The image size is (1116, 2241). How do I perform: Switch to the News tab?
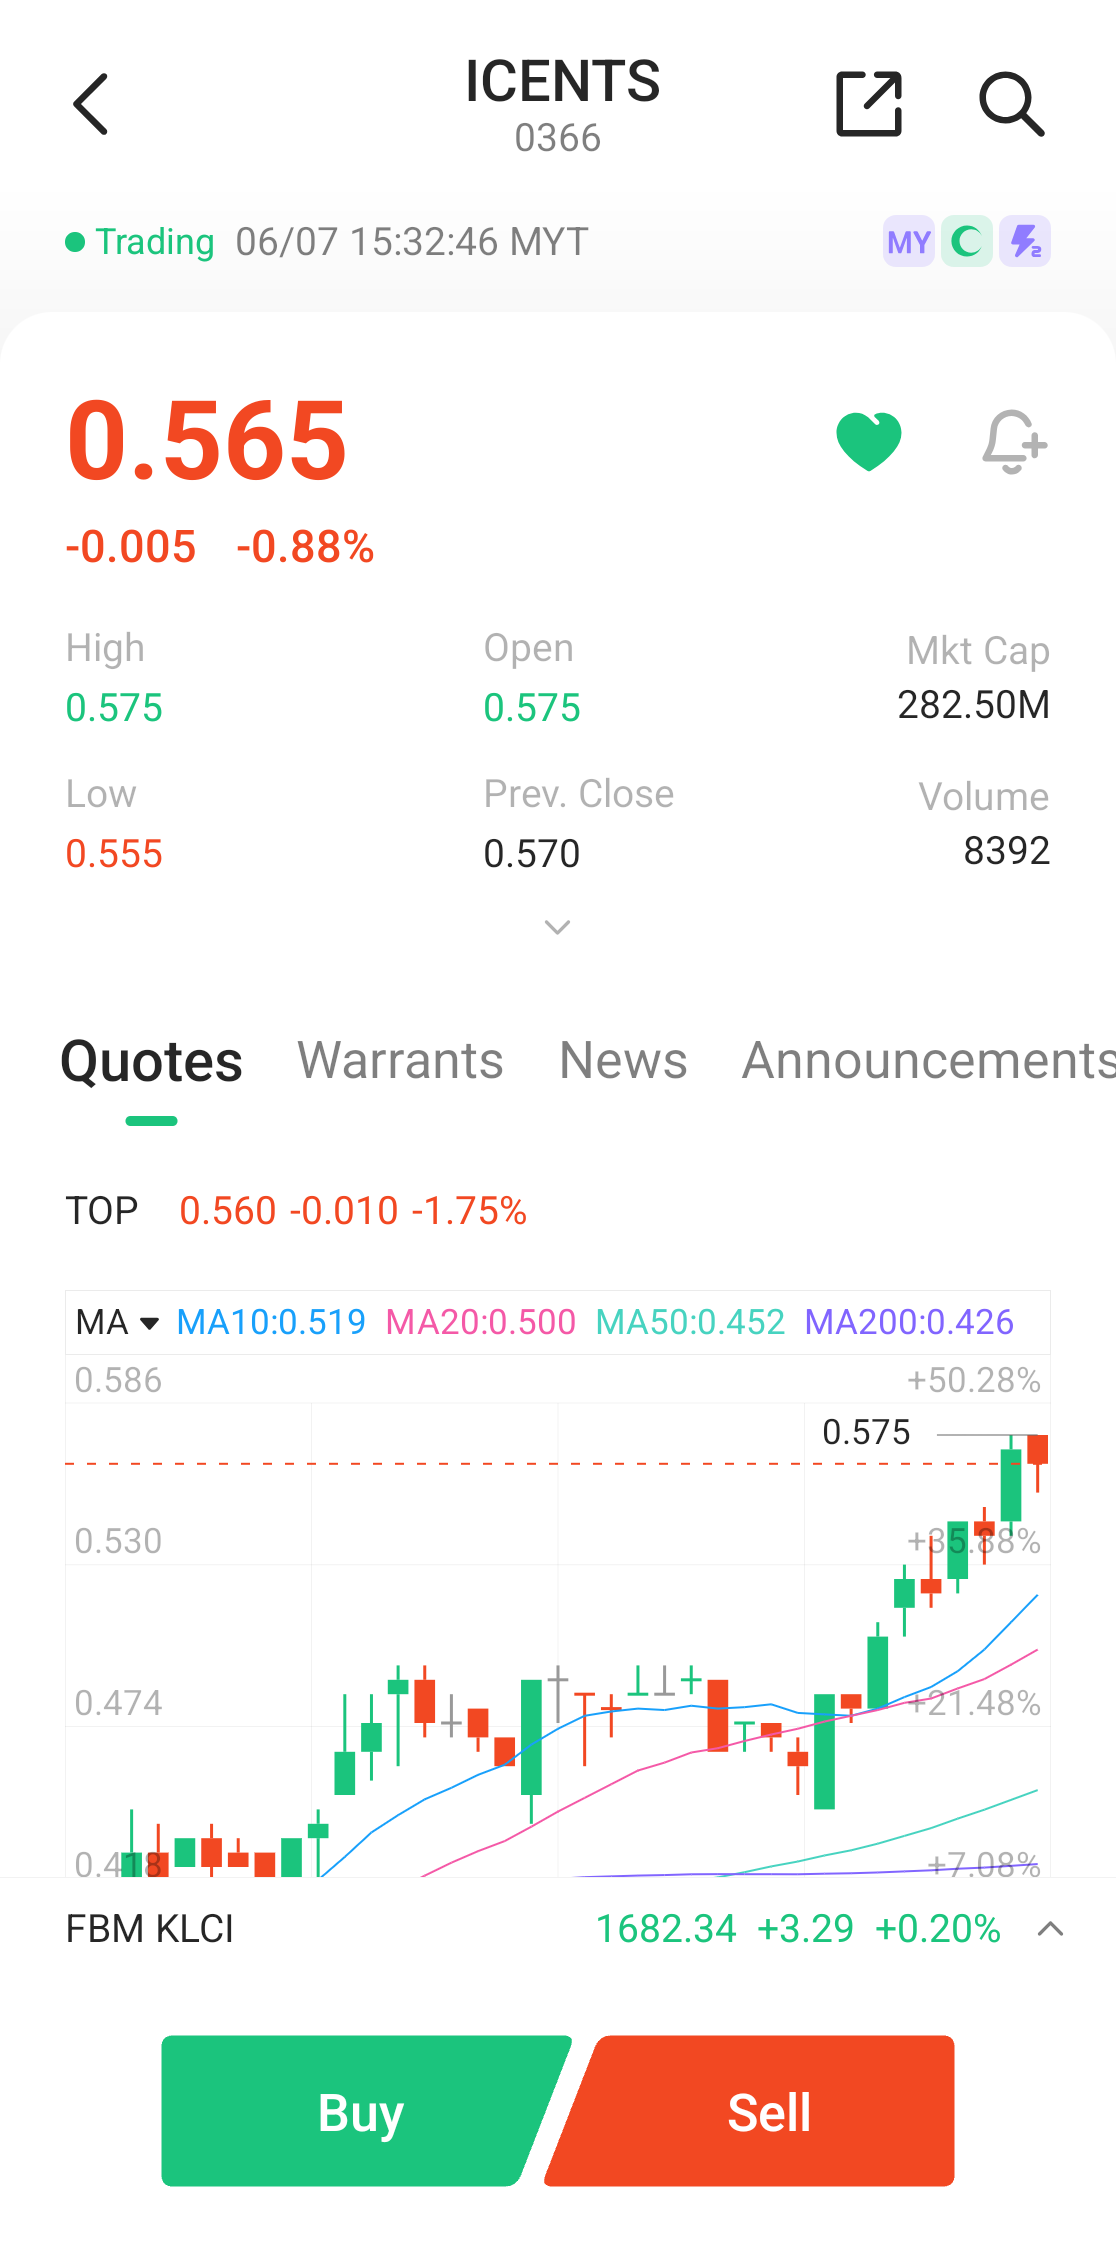(x=623, y=1061)
